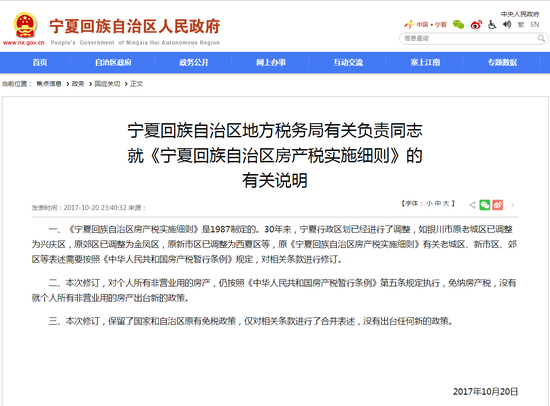Click the plus icon for more sharing

pos(512,205)
